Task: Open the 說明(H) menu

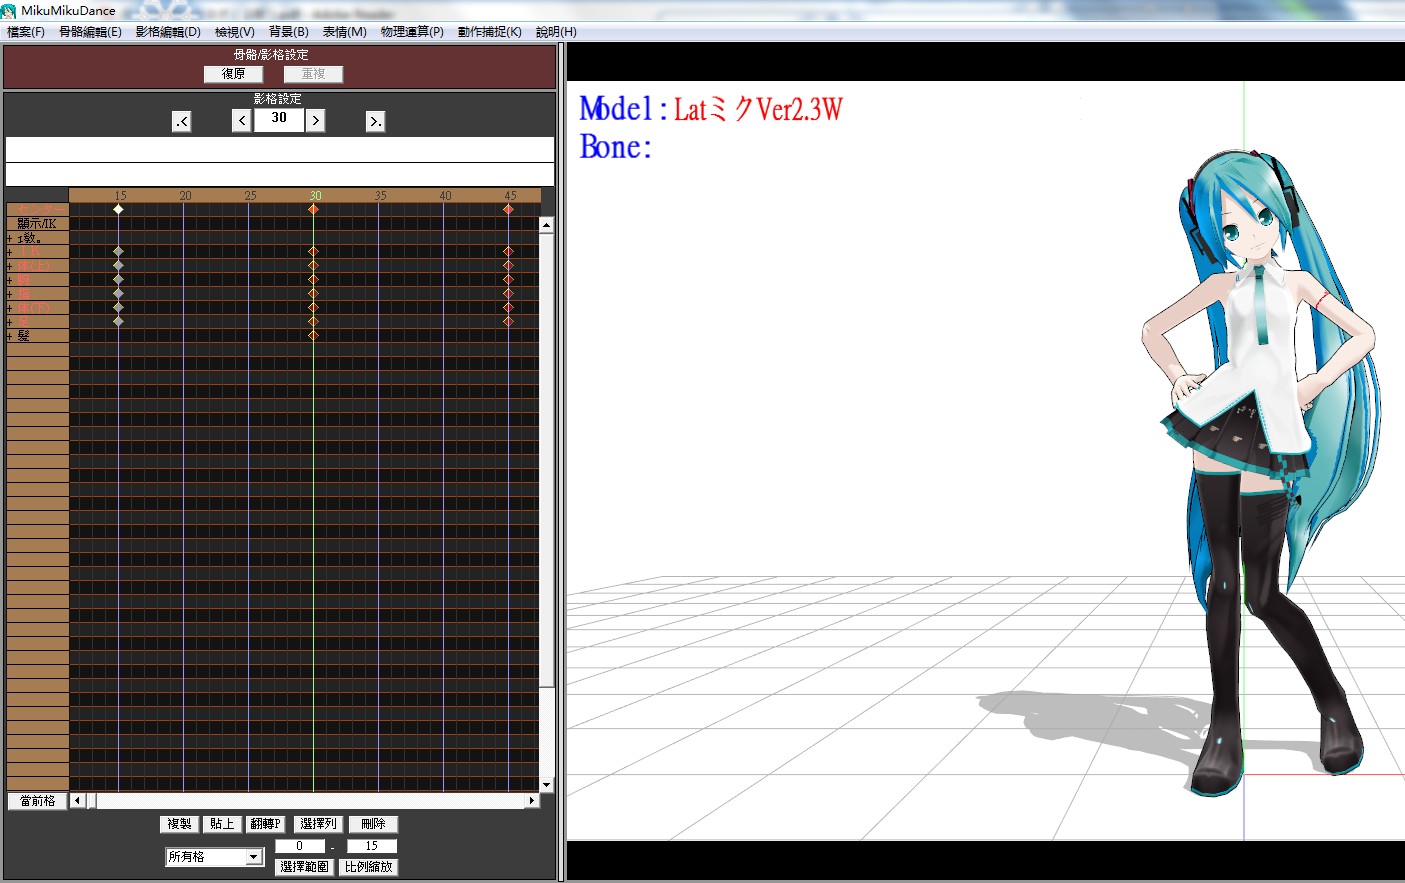Action: coord(556,32)
